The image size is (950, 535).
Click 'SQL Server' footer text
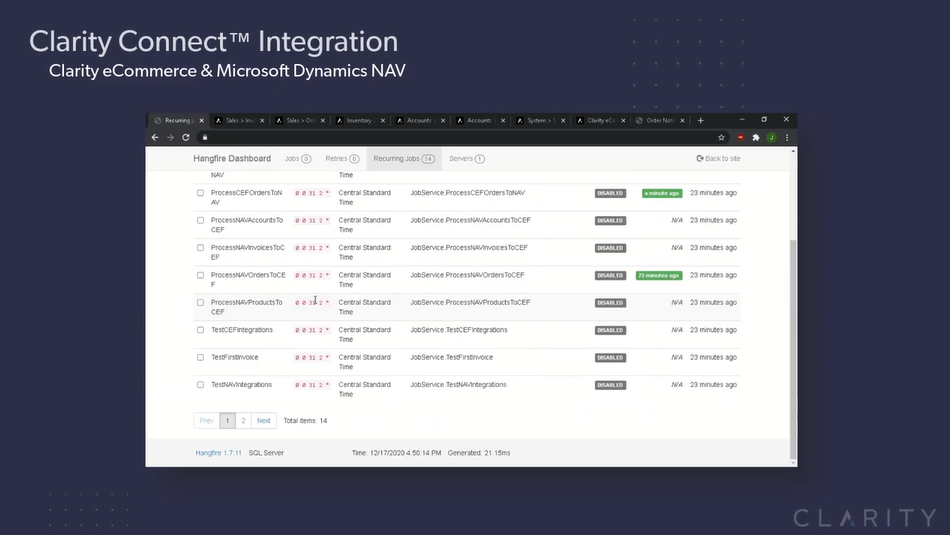point(266,453)
